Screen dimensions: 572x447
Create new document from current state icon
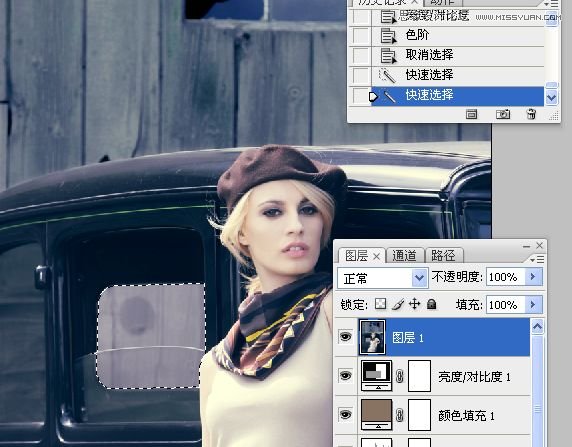click(471, 114)
